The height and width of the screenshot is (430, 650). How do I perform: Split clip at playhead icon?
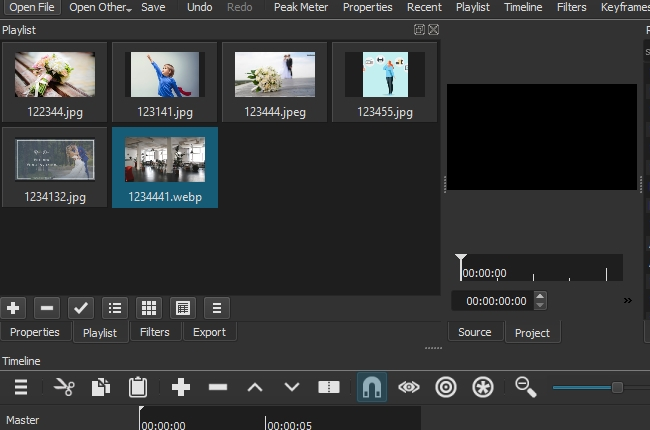tap(329, 387)
